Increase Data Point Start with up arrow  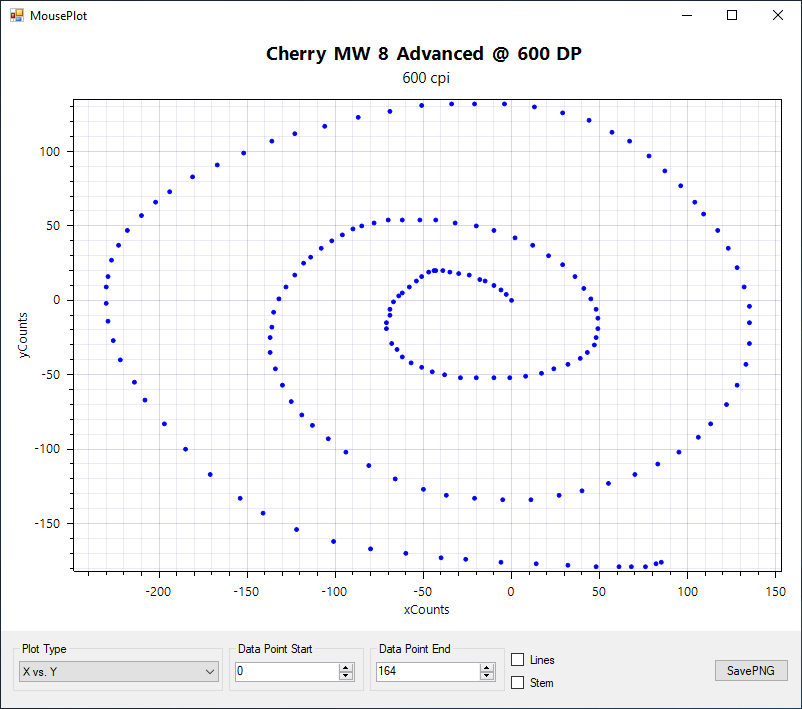(x=346, y=668)
